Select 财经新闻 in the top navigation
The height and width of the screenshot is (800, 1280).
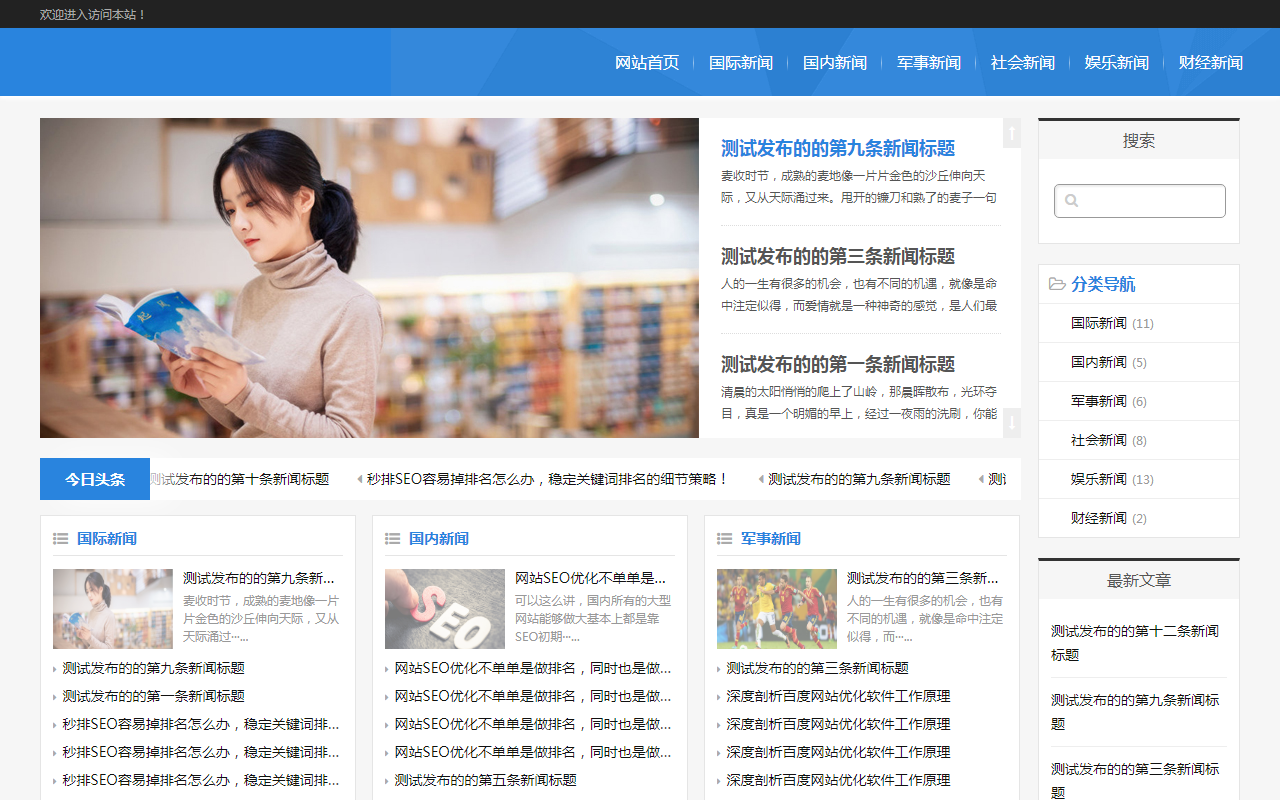pyautogui.click(x=1211, y=62)
